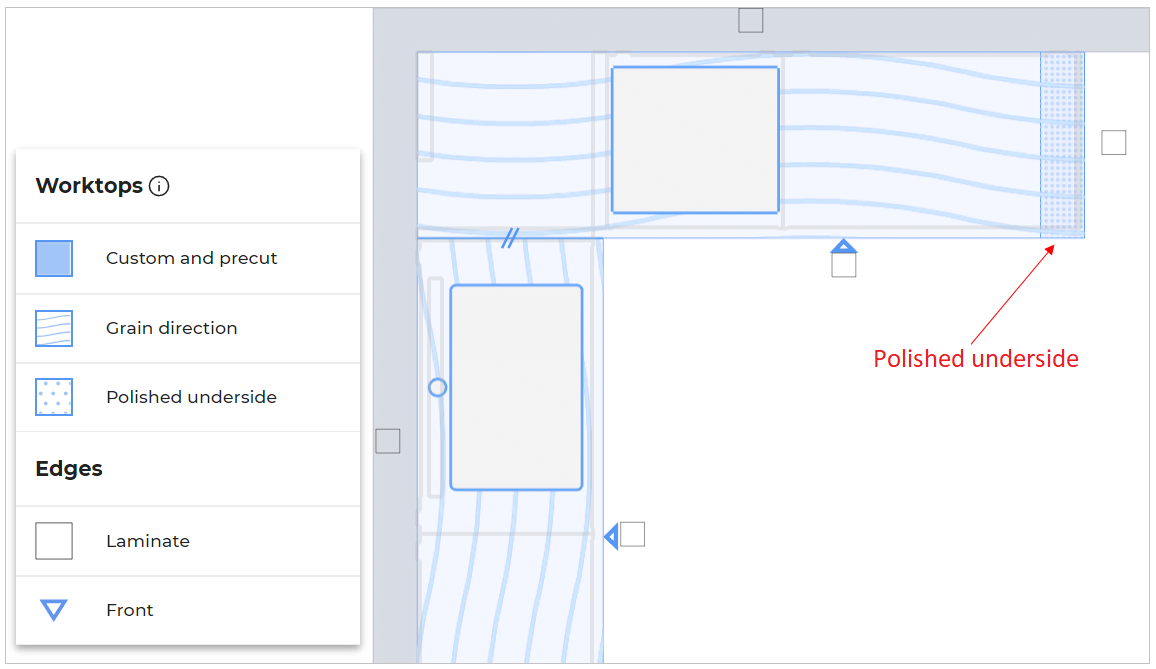The width and height of the screenshot is (1156, 669).
Task: Click the Worktops info icon
Action: [x=159, y=186]
